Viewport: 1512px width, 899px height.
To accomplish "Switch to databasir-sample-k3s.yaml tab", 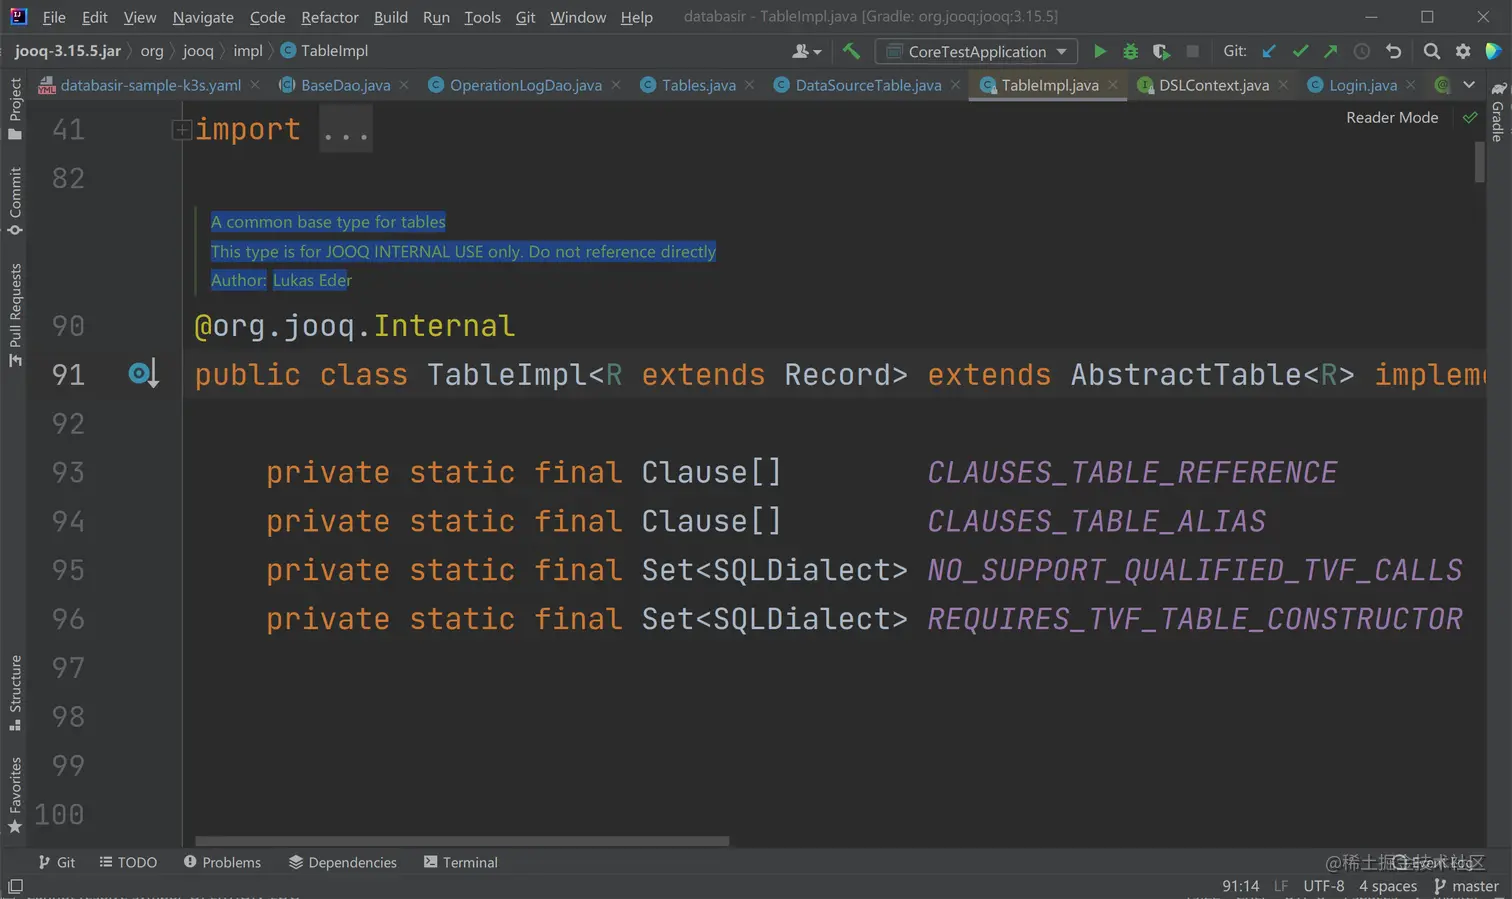I will [150, 85].
